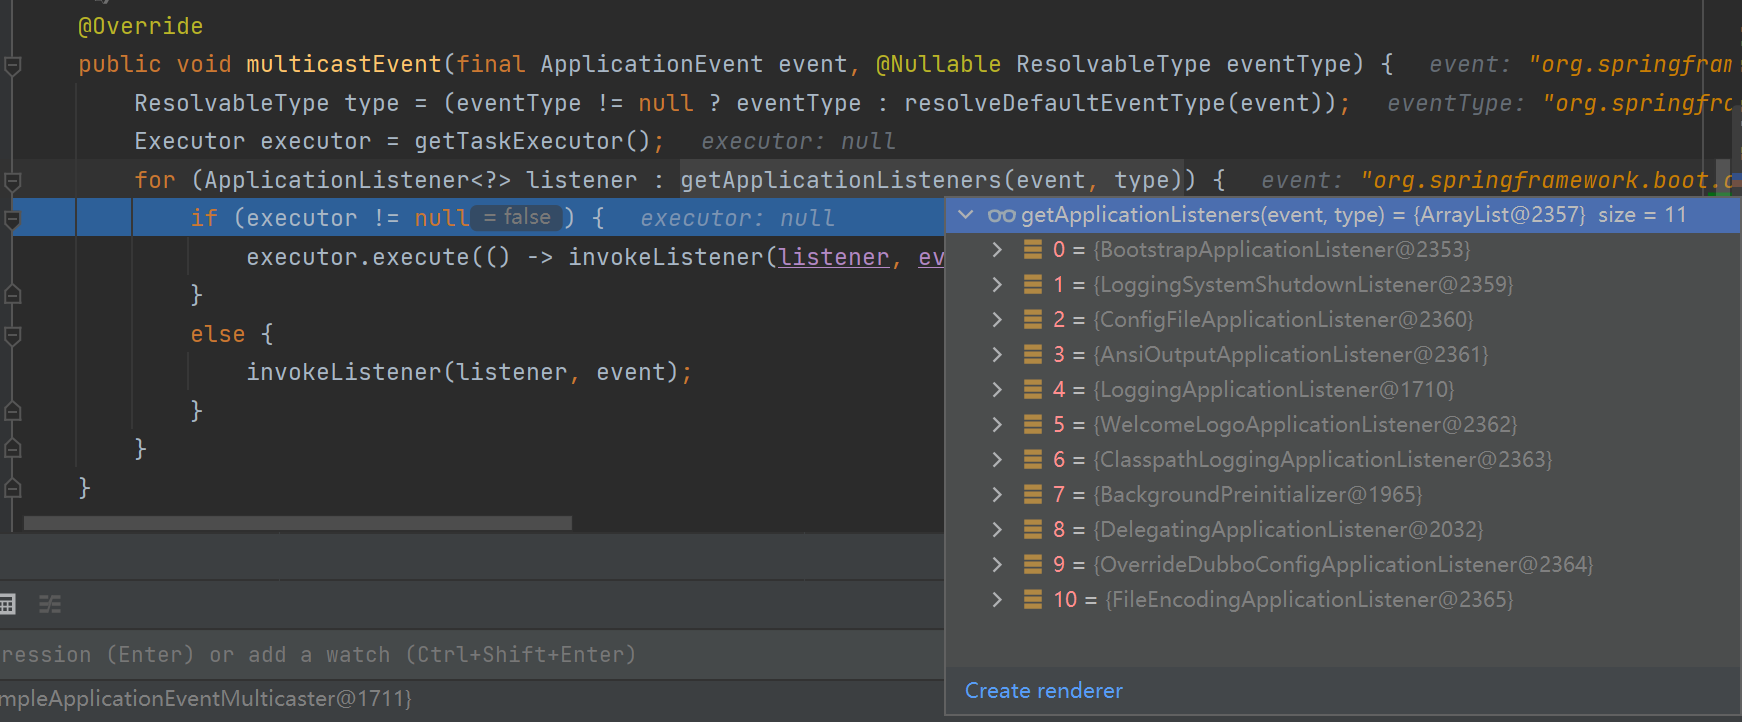Select row text LoggingApplicationListener@1710

point(1274,390)
